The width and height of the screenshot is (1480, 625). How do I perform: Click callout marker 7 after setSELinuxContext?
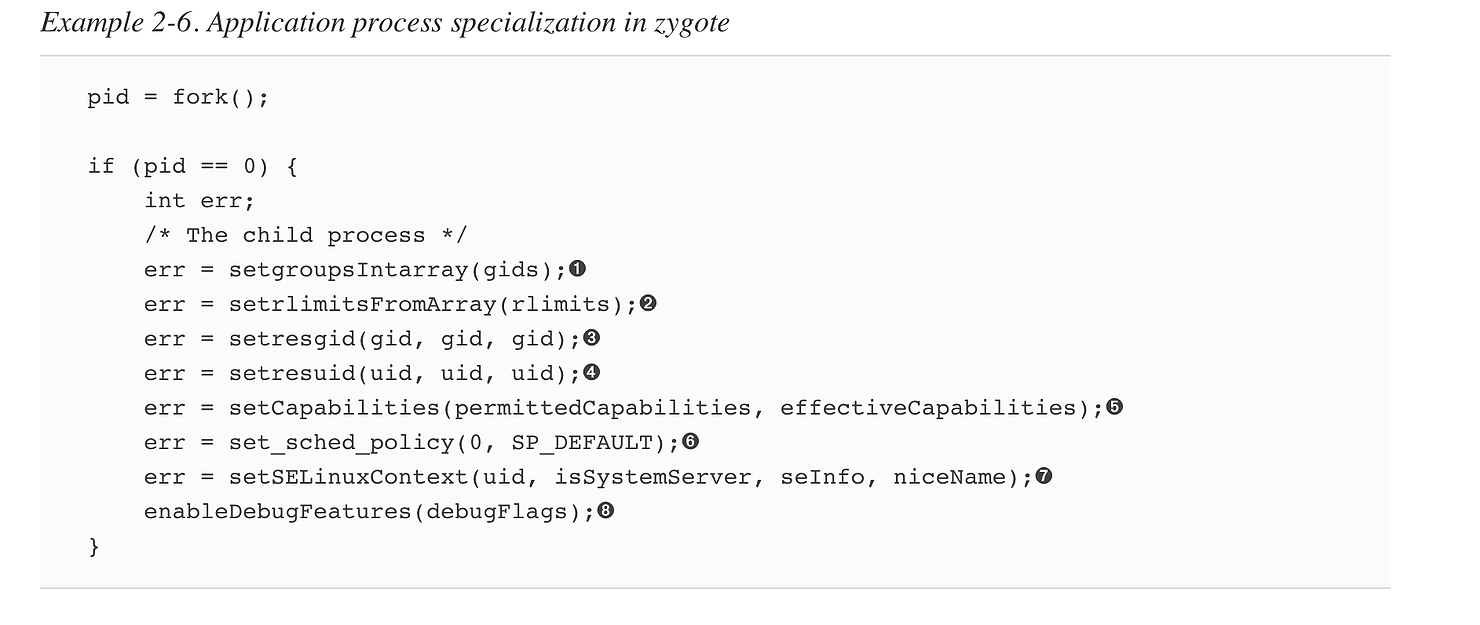[x=1044, y=476]
